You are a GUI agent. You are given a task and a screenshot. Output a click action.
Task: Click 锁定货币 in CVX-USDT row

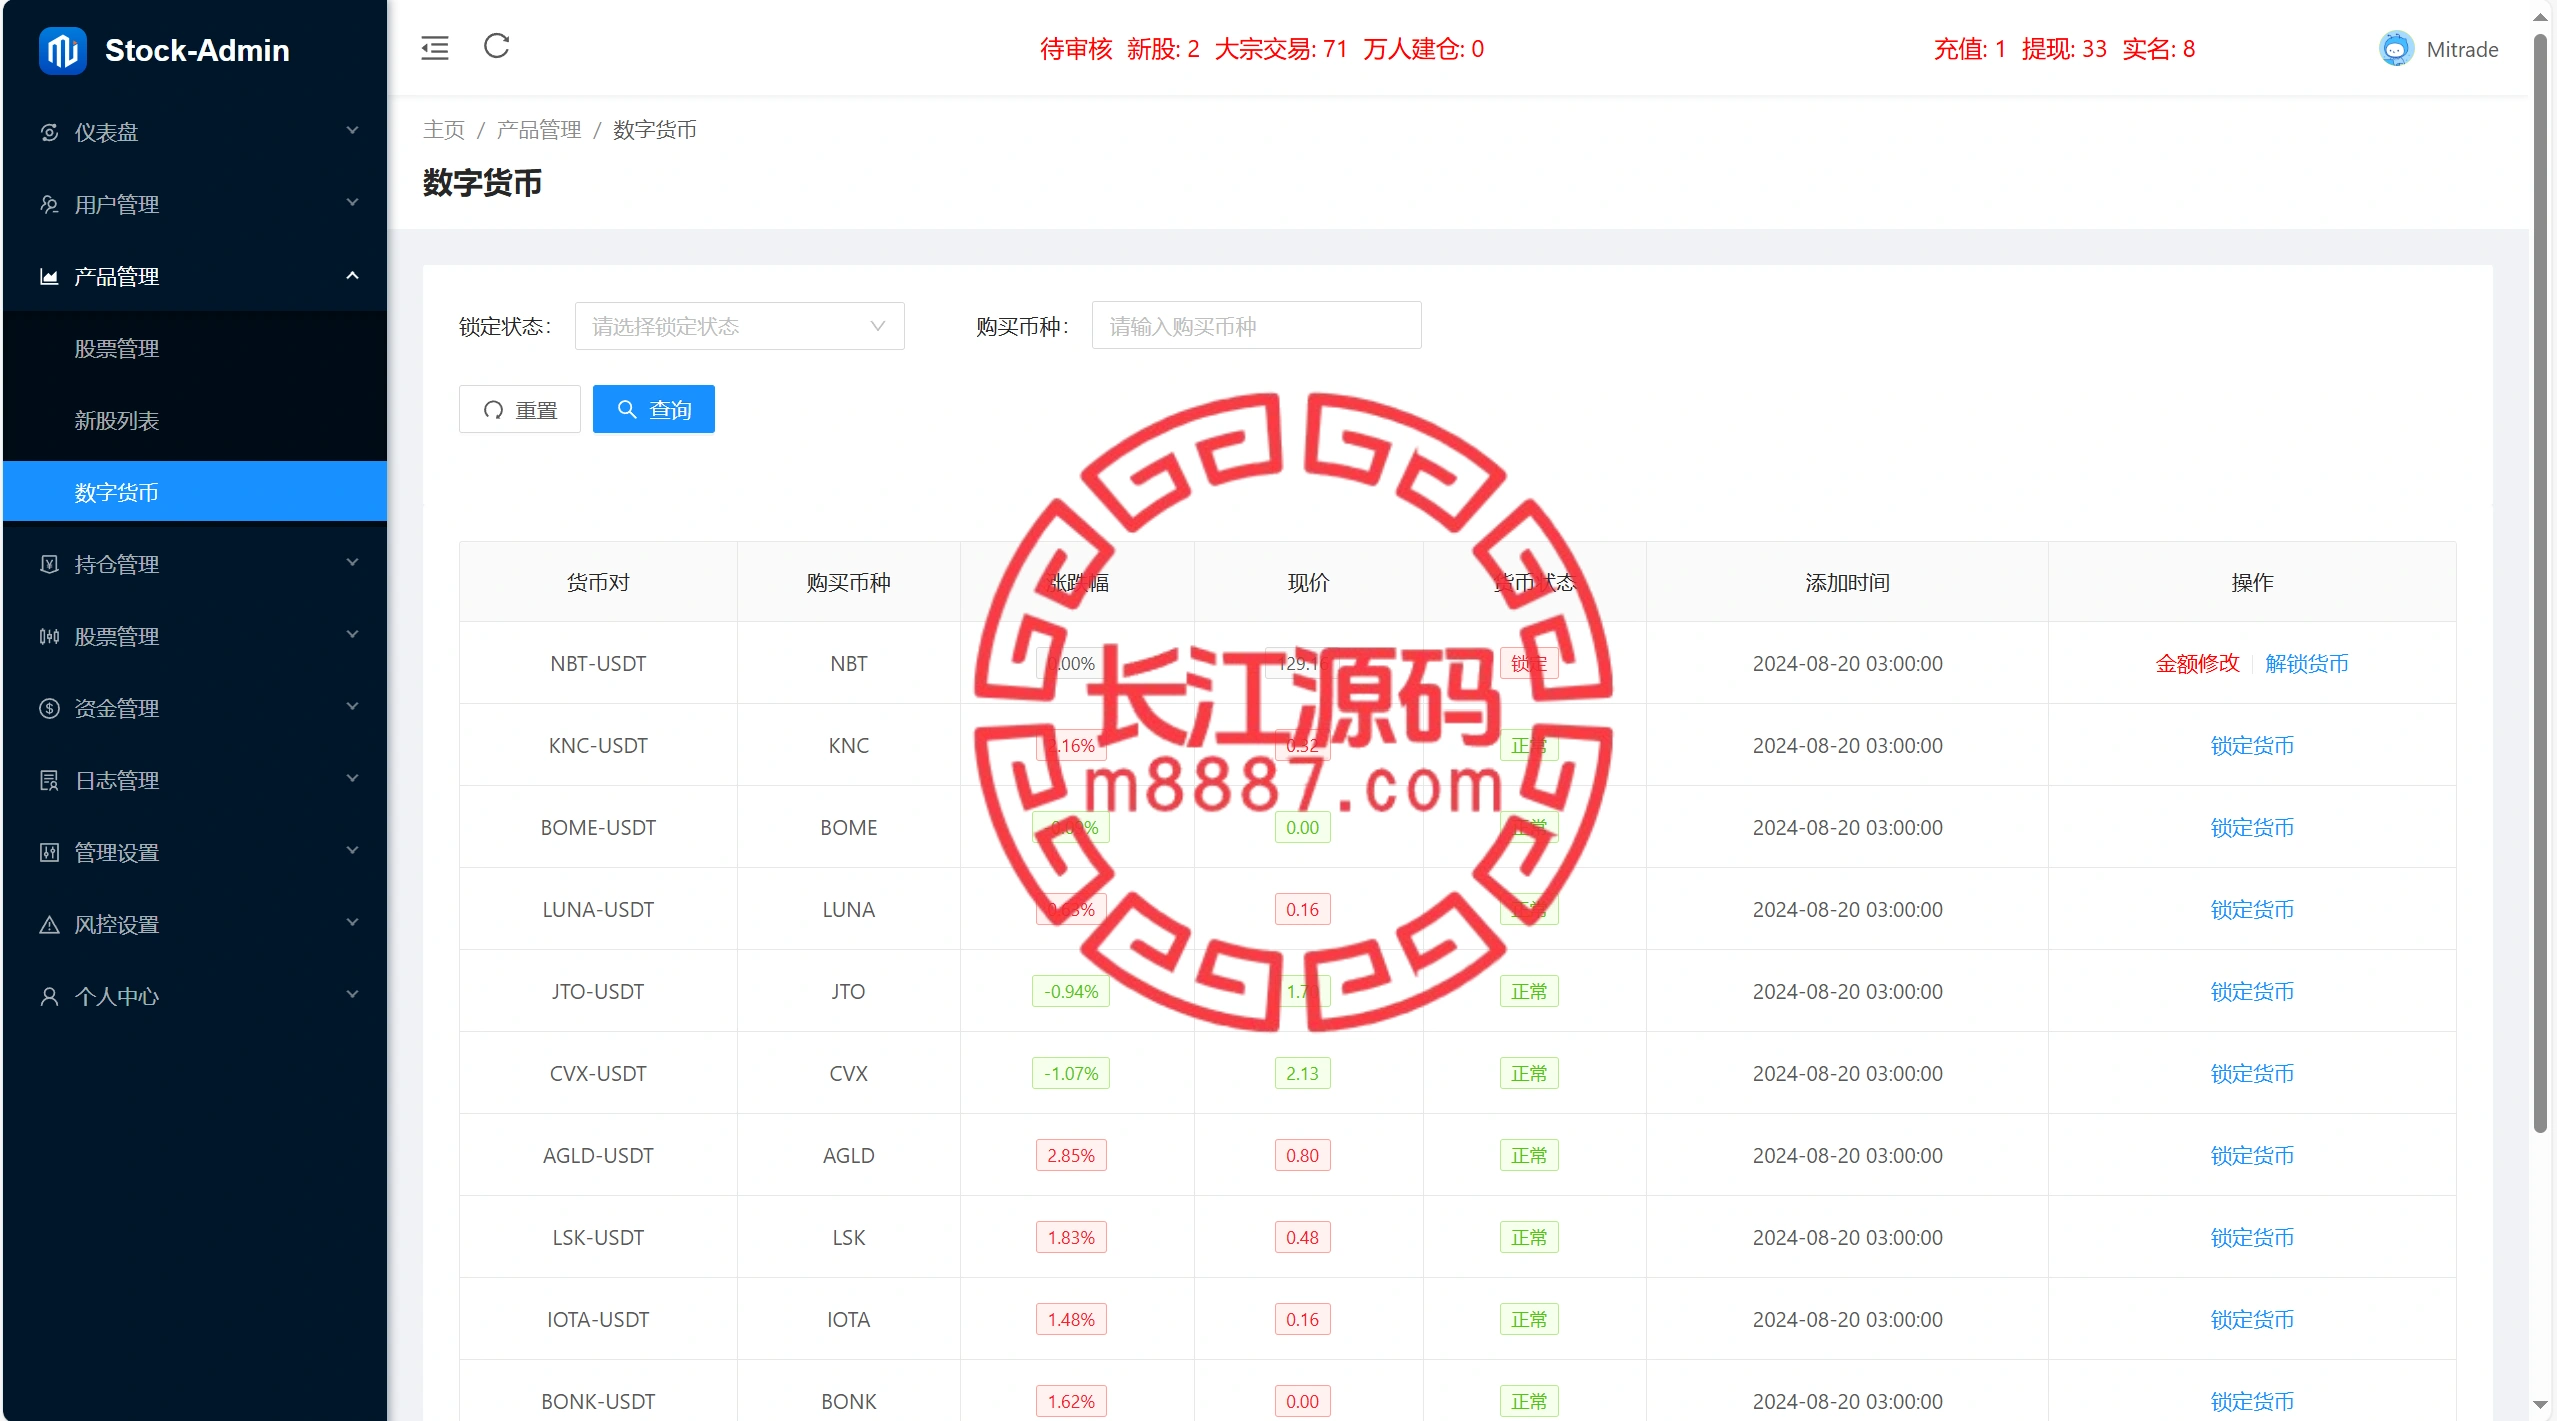click(x=2252, y=1073)
